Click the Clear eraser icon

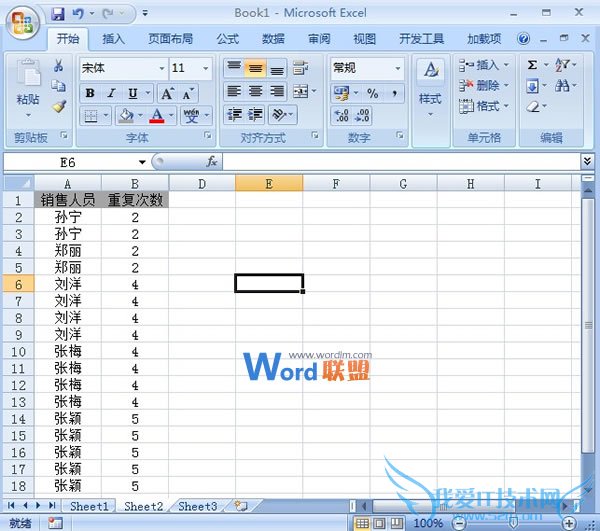(x=532, y=106)
